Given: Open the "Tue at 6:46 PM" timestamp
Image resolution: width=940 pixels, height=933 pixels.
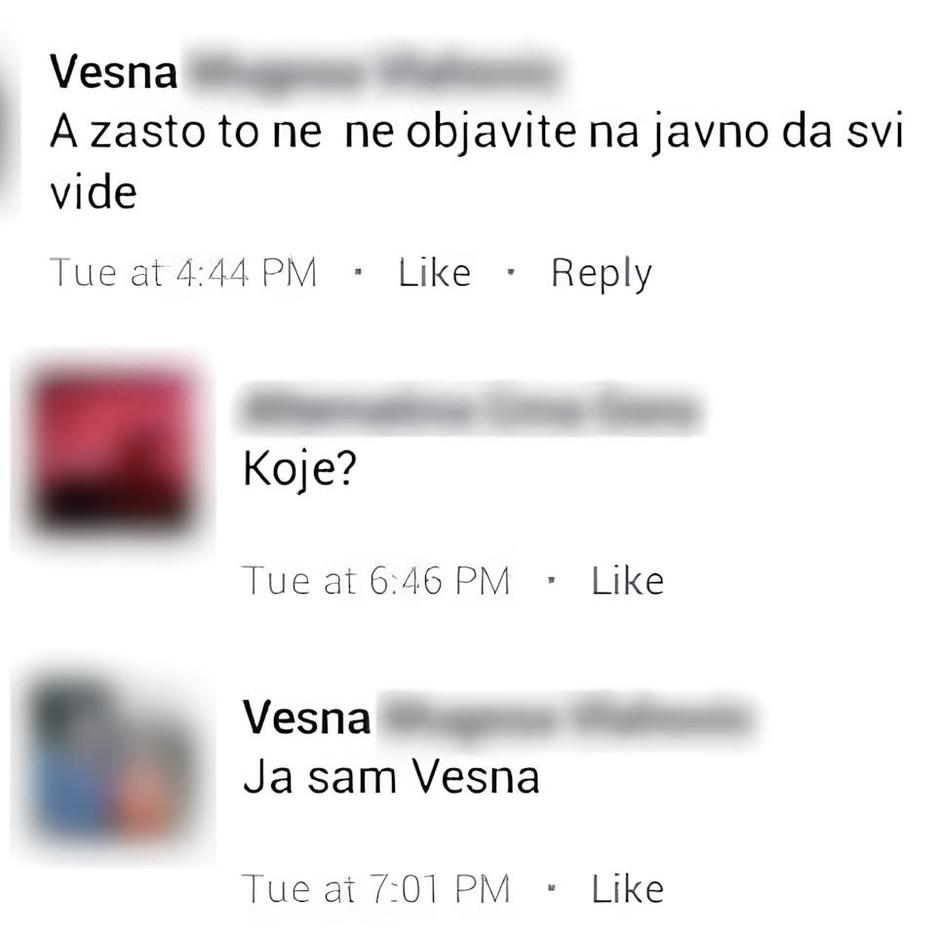Looking at the screenshot, I should (376, 580).
